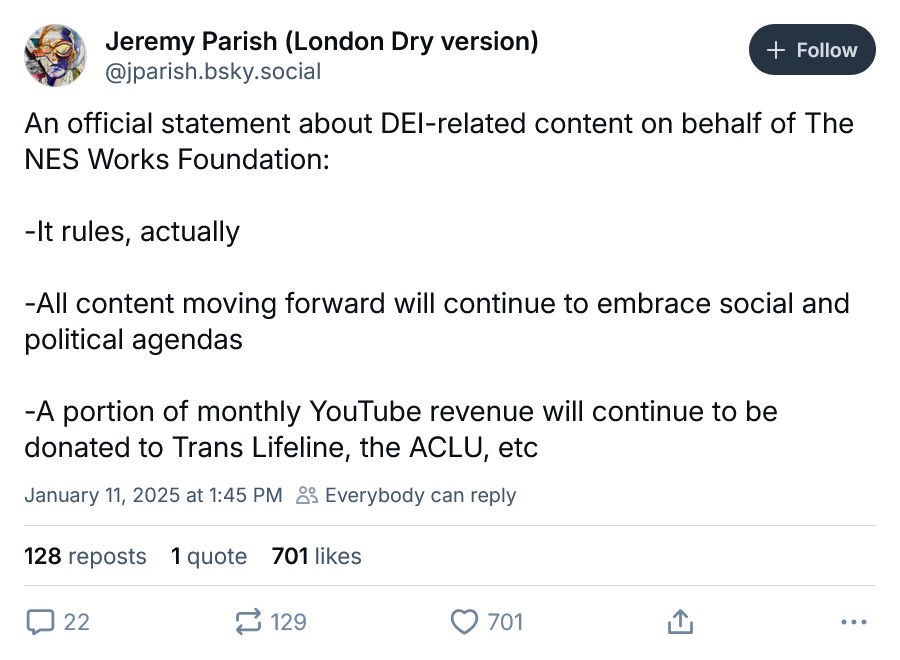Screen dimensions: 900x660
Task: Follow Jeremy Parish via Follow button
Action: click(x=812, y=50)
